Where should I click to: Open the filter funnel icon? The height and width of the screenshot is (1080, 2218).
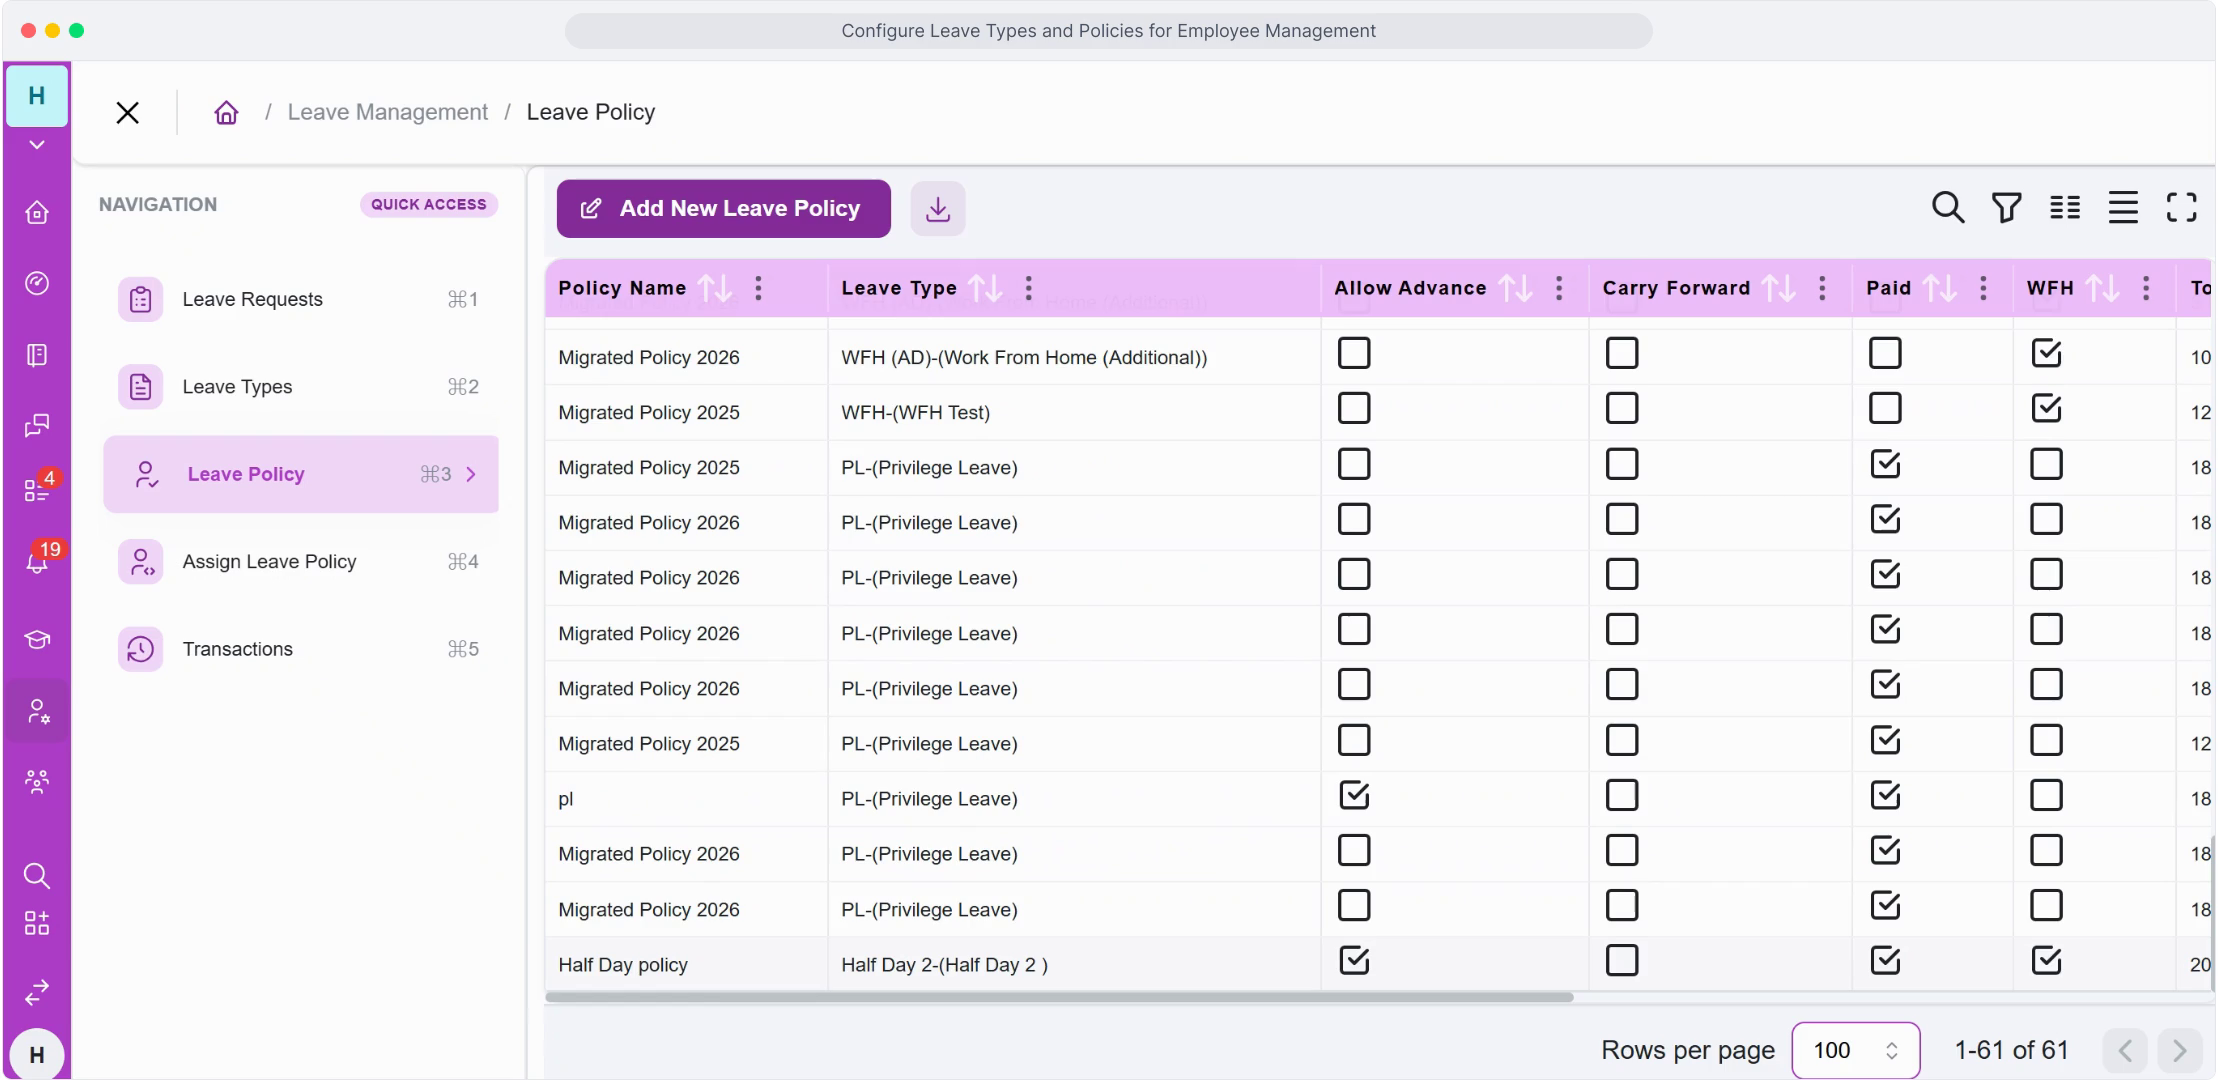[2006, 208]
